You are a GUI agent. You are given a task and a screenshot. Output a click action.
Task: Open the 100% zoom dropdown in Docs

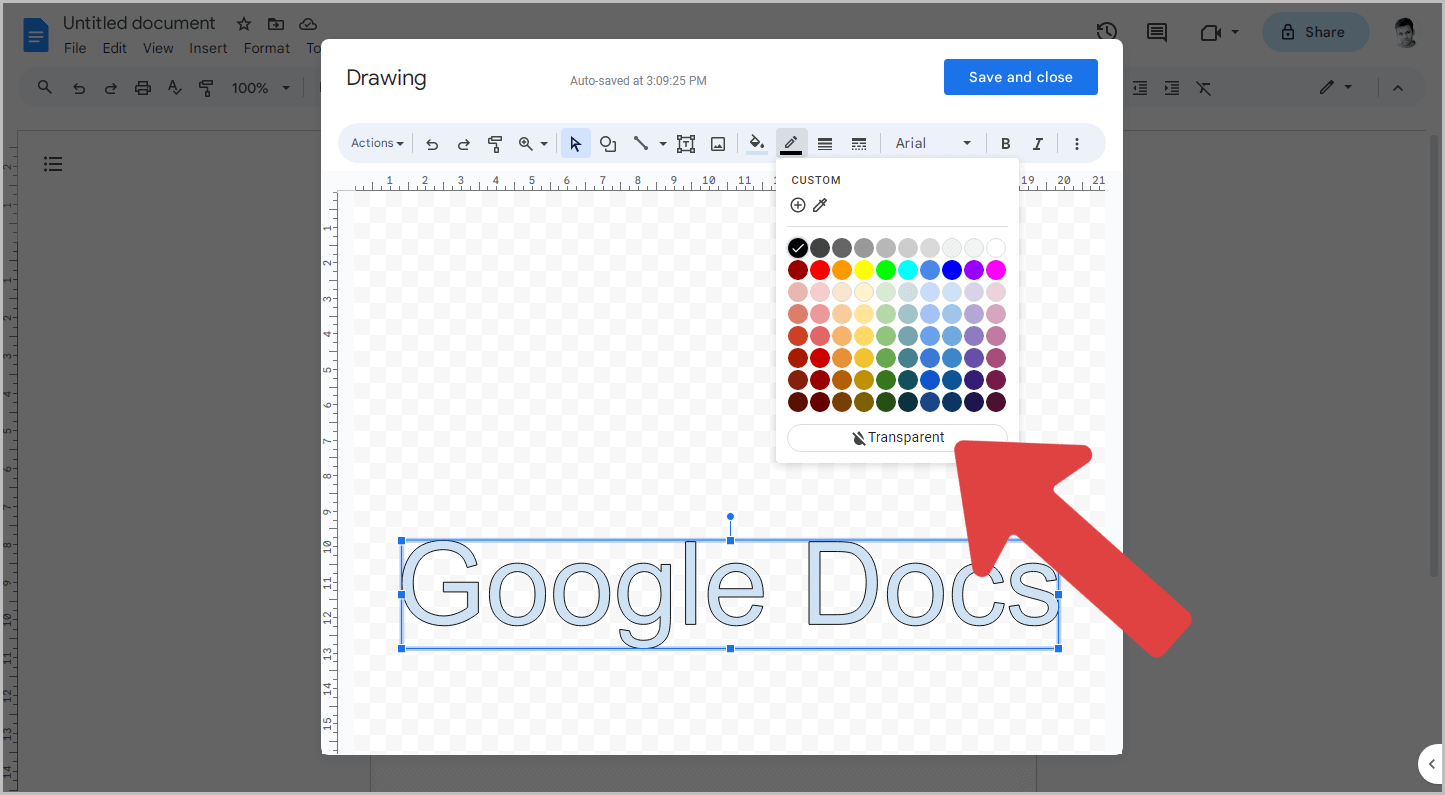tap(260, 88)
